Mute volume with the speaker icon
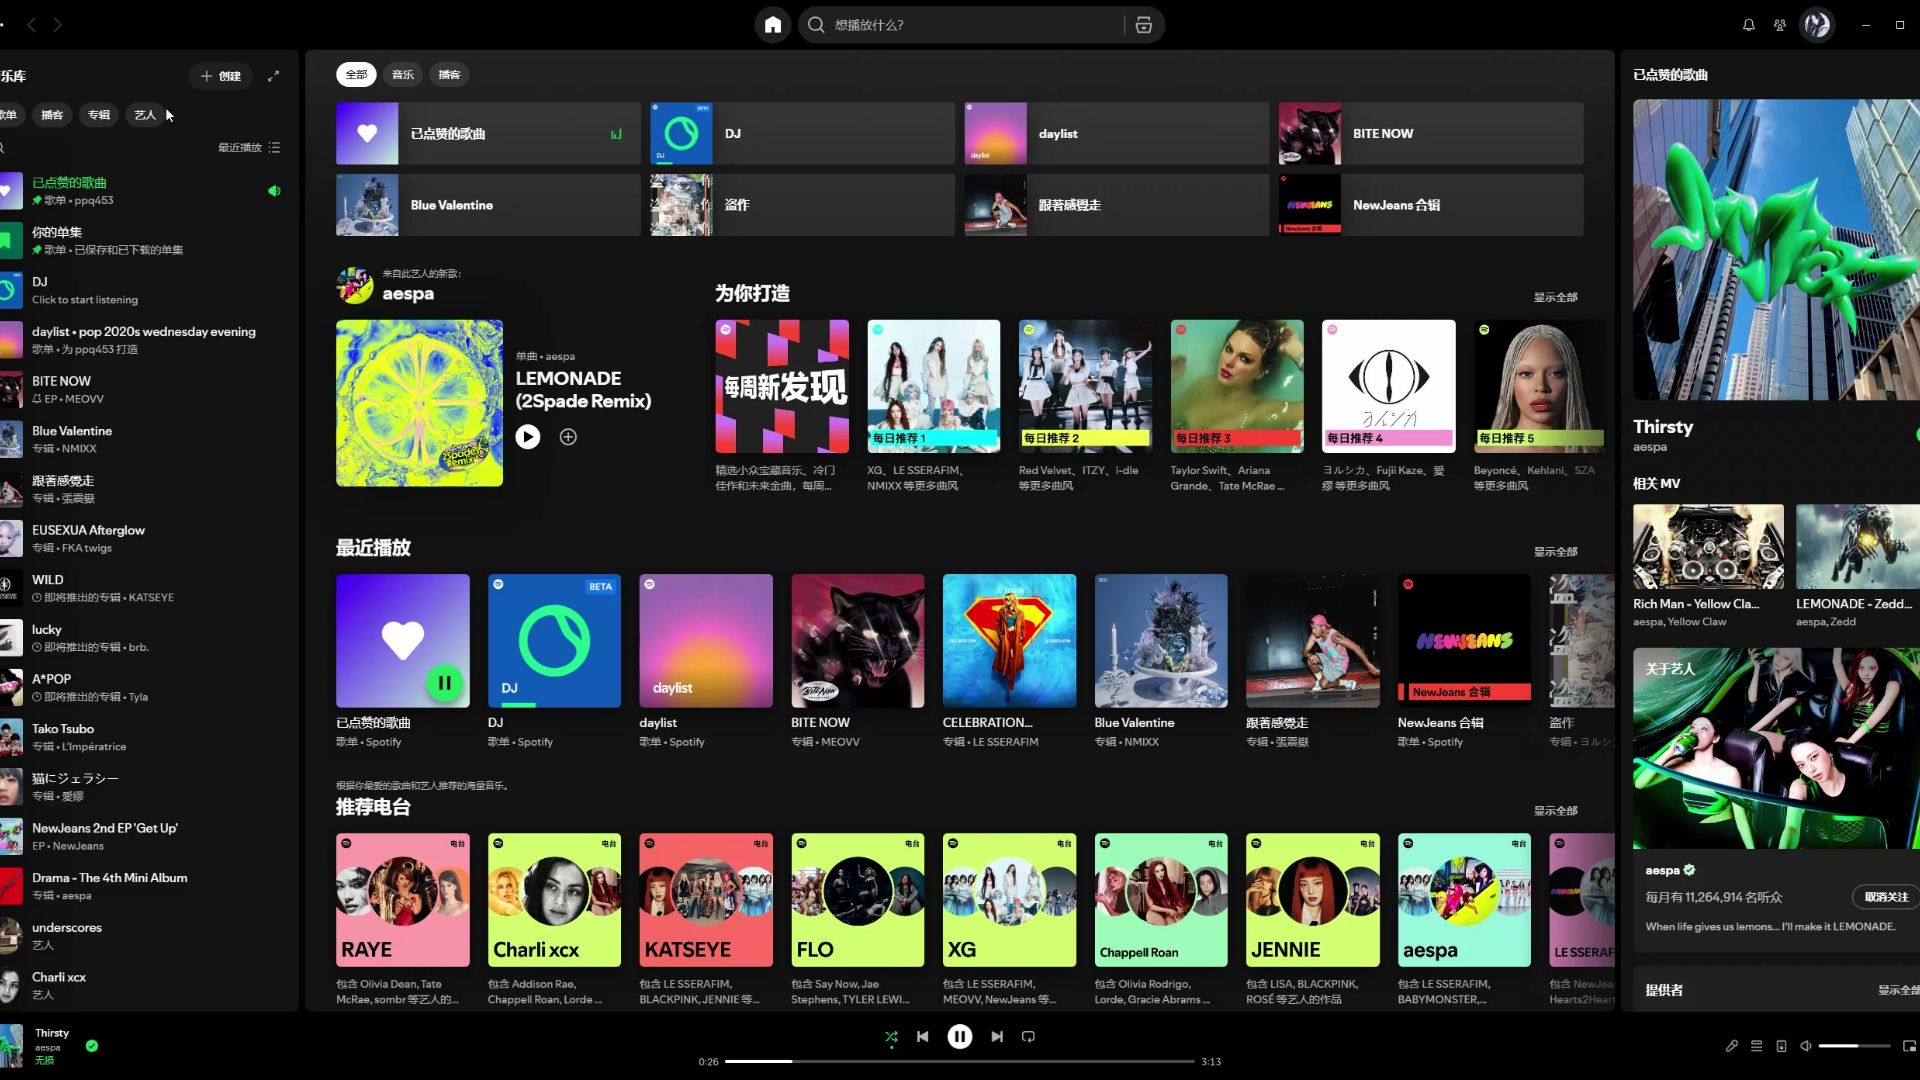This screenshot has width=1920, height=1080. 1806,1046
